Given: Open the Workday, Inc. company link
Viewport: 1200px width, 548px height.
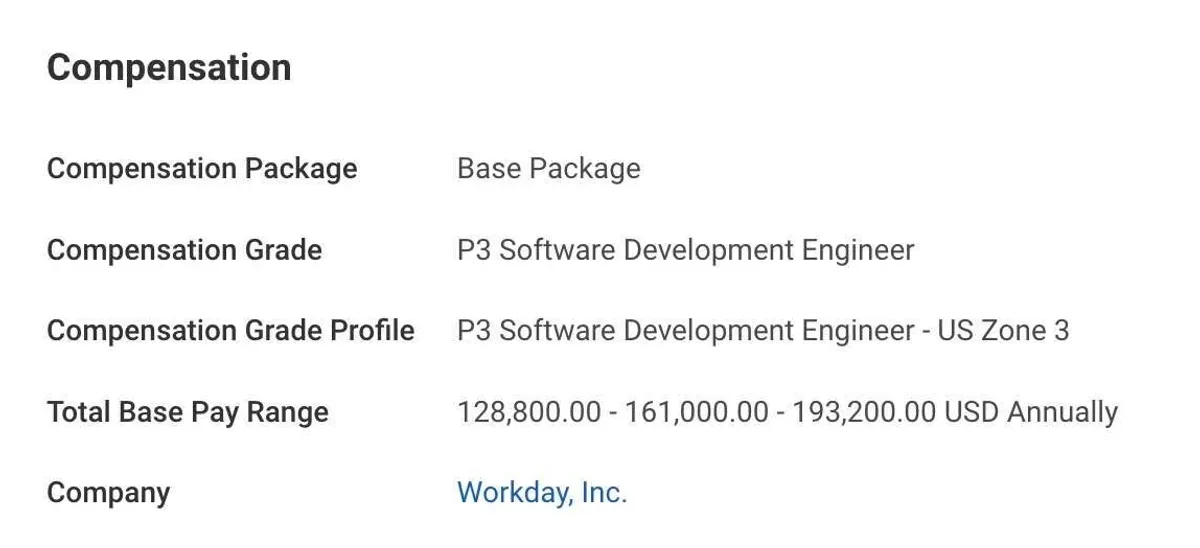Looking at the screenshot, I should click(541, 493).
